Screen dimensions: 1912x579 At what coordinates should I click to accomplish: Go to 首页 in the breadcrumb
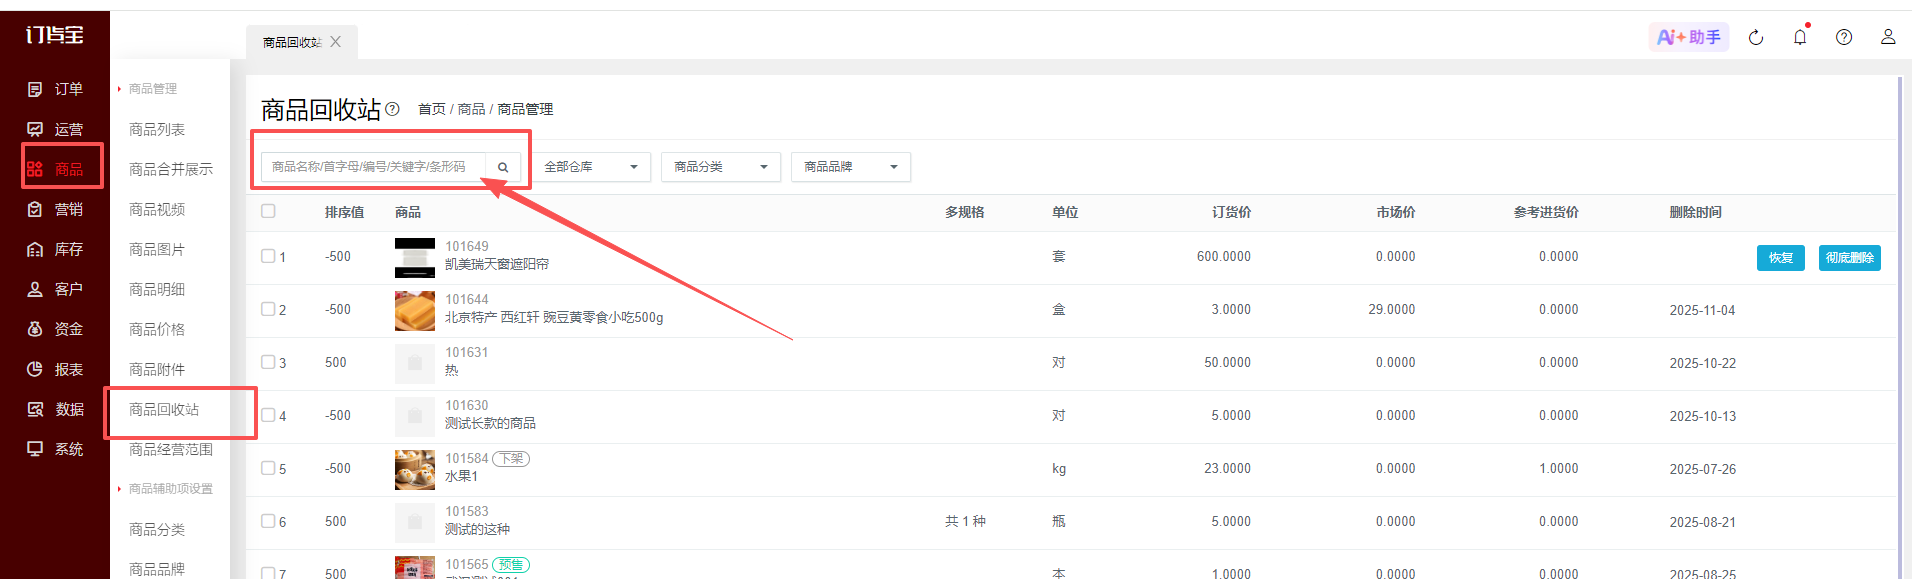tap(432, 109)
